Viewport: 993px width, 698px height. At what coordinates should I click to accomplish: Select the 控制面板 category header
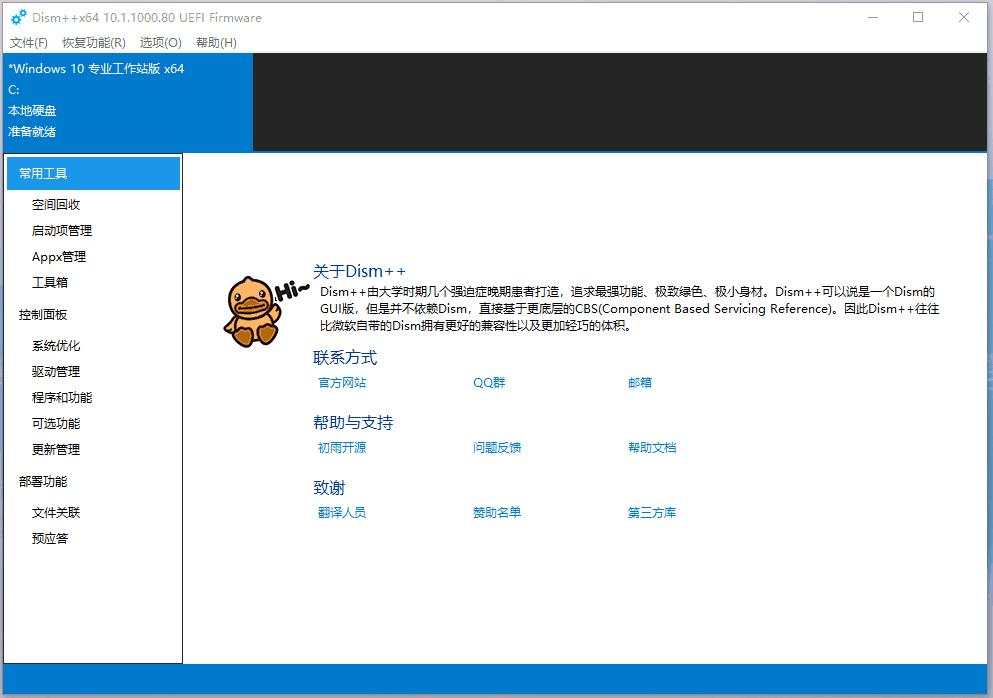click(43, 315)
